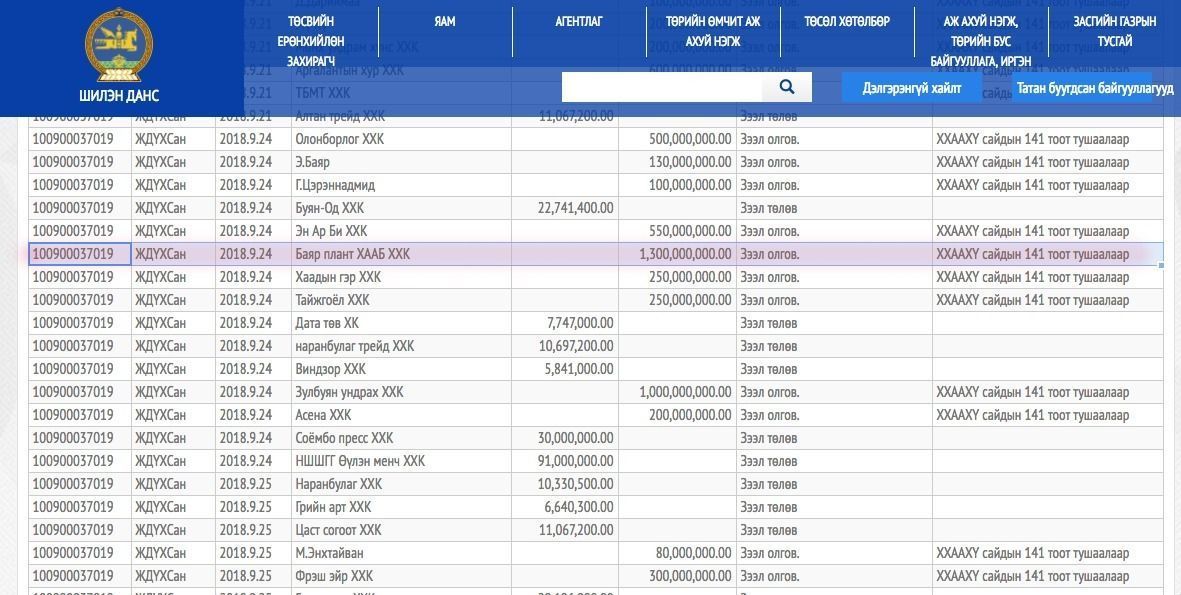1181x595 pixels.
Task: Click the Шилэн Данс title text
Action: [119, 96]
